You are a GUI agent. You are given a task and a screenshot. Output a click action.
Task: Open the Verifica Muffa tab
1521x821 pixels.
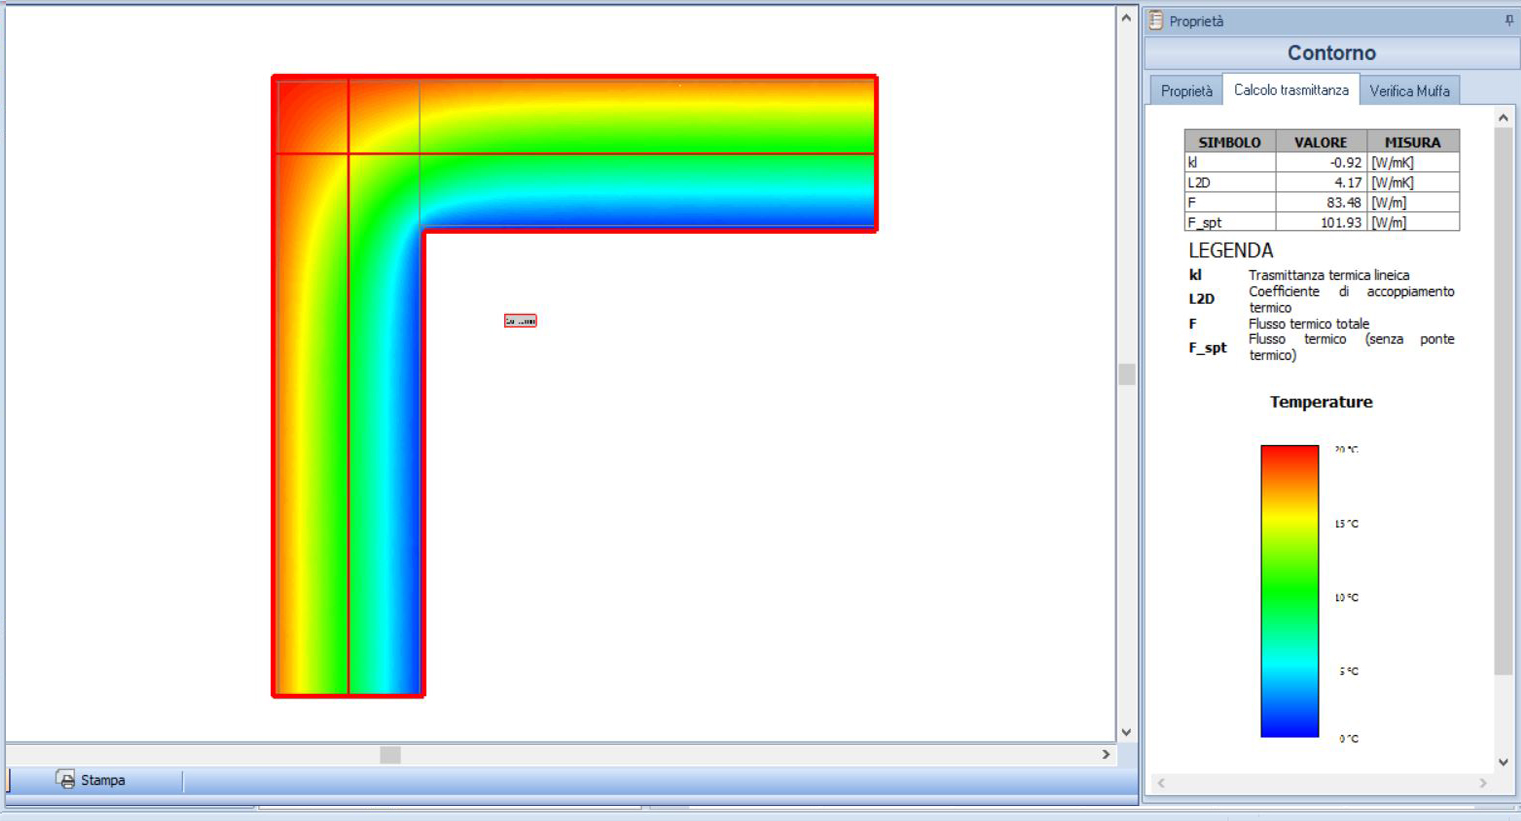[1409, 91]
